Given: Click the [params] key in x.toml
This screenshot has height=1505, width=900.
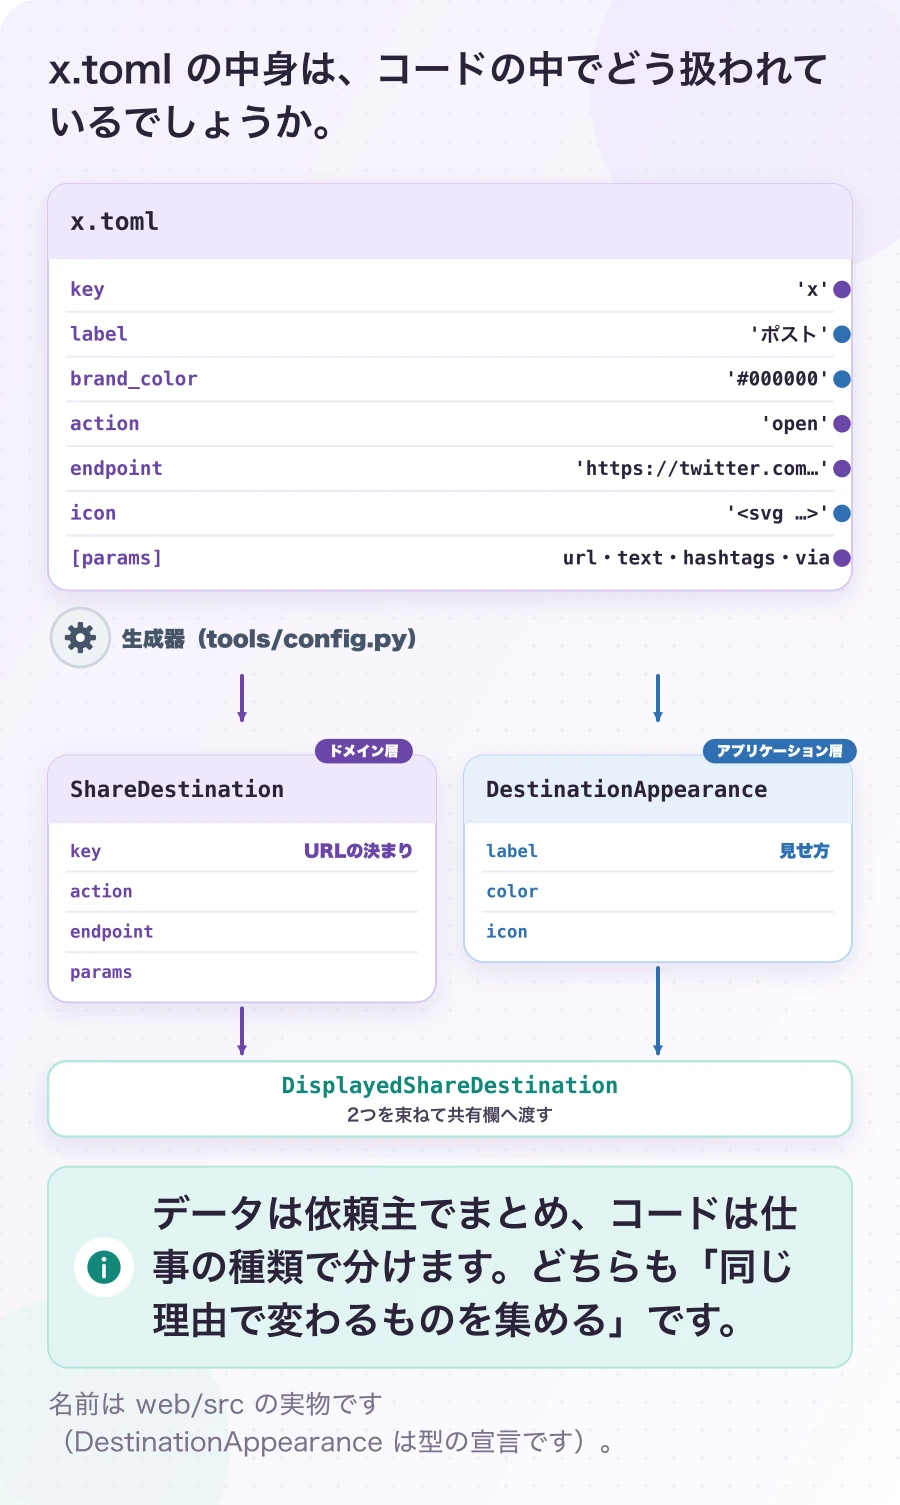Looking at the screenshot, I should click(116, 558).
